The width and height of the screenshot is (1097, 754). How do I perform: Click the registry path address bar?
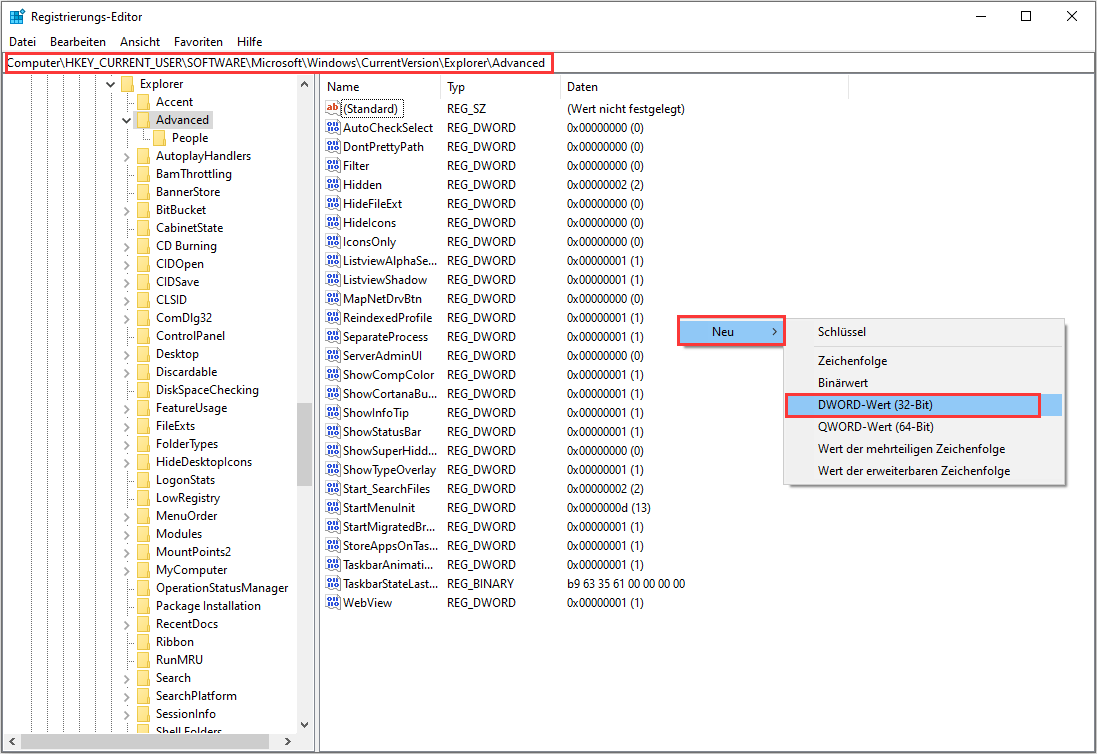click(548, 63)
